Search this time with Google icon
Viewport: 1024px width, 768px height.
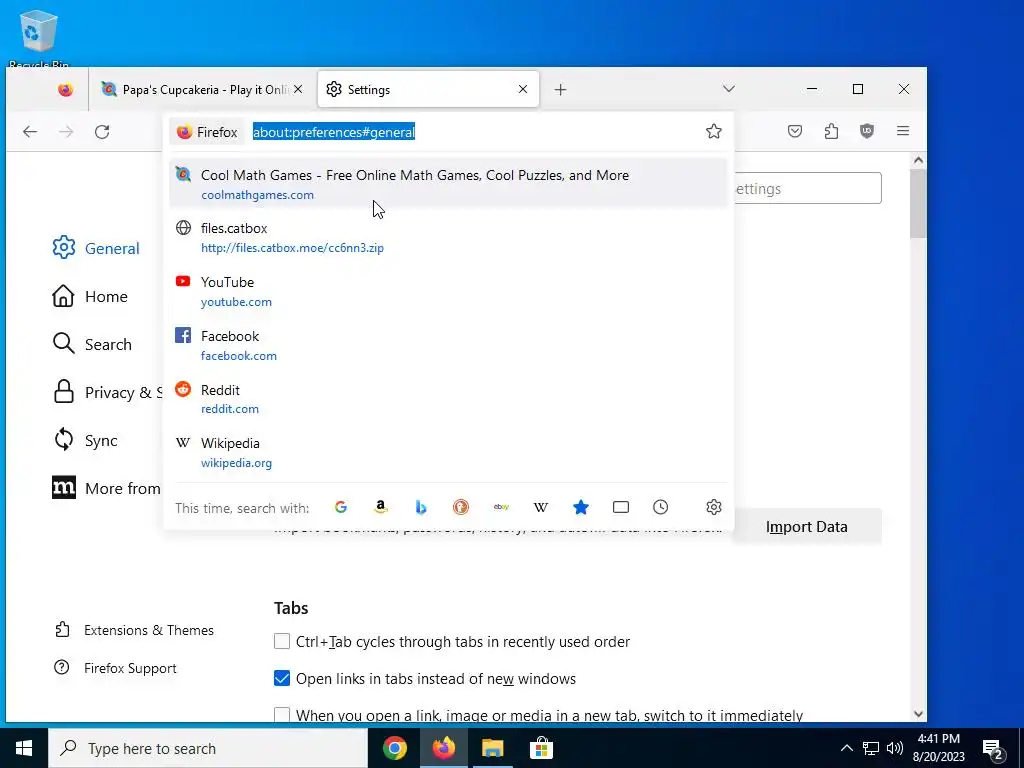[x=341, y=507]
